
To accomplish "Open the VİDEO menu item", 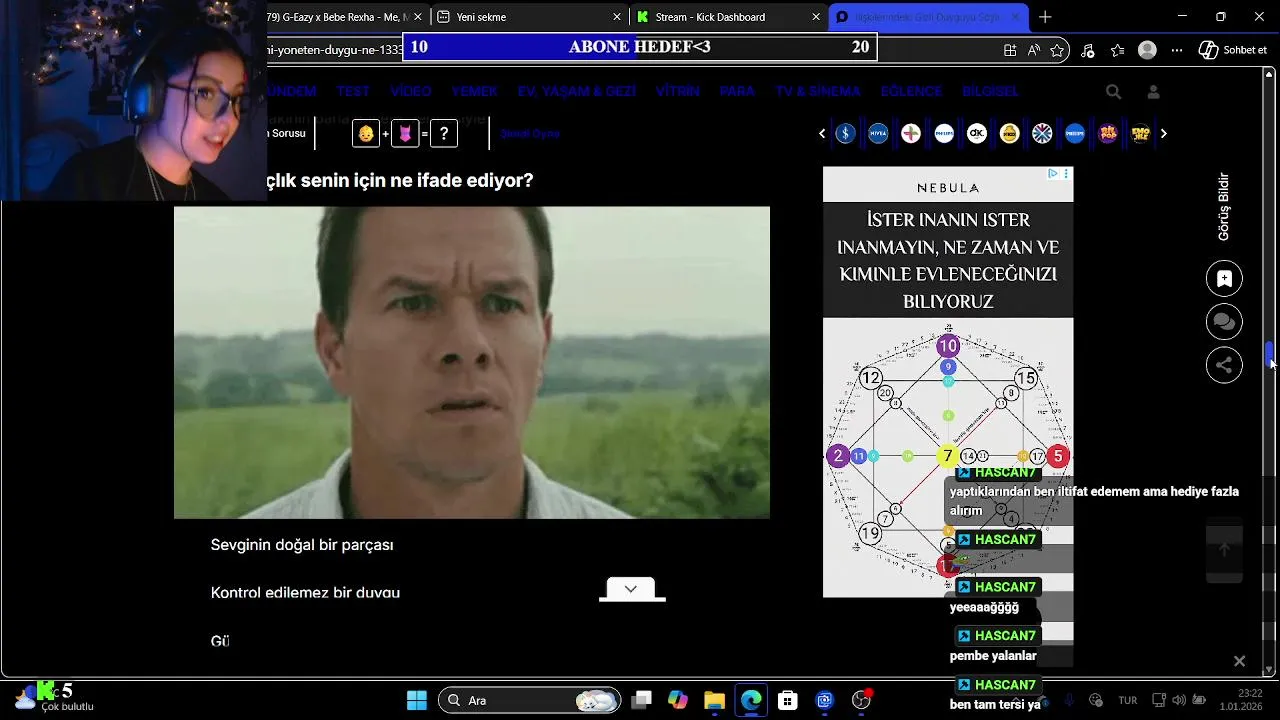I will point(411,91).
